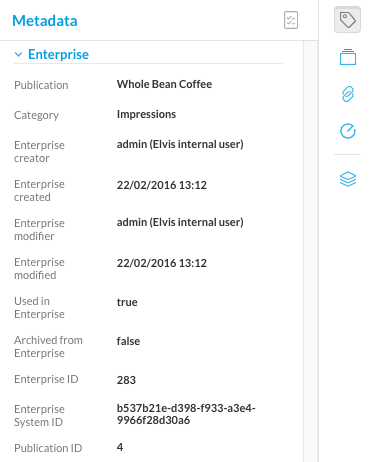Click the Category field label
Image resolution: width=372 pixels, height=462 pixels.
tap(37, 115)
